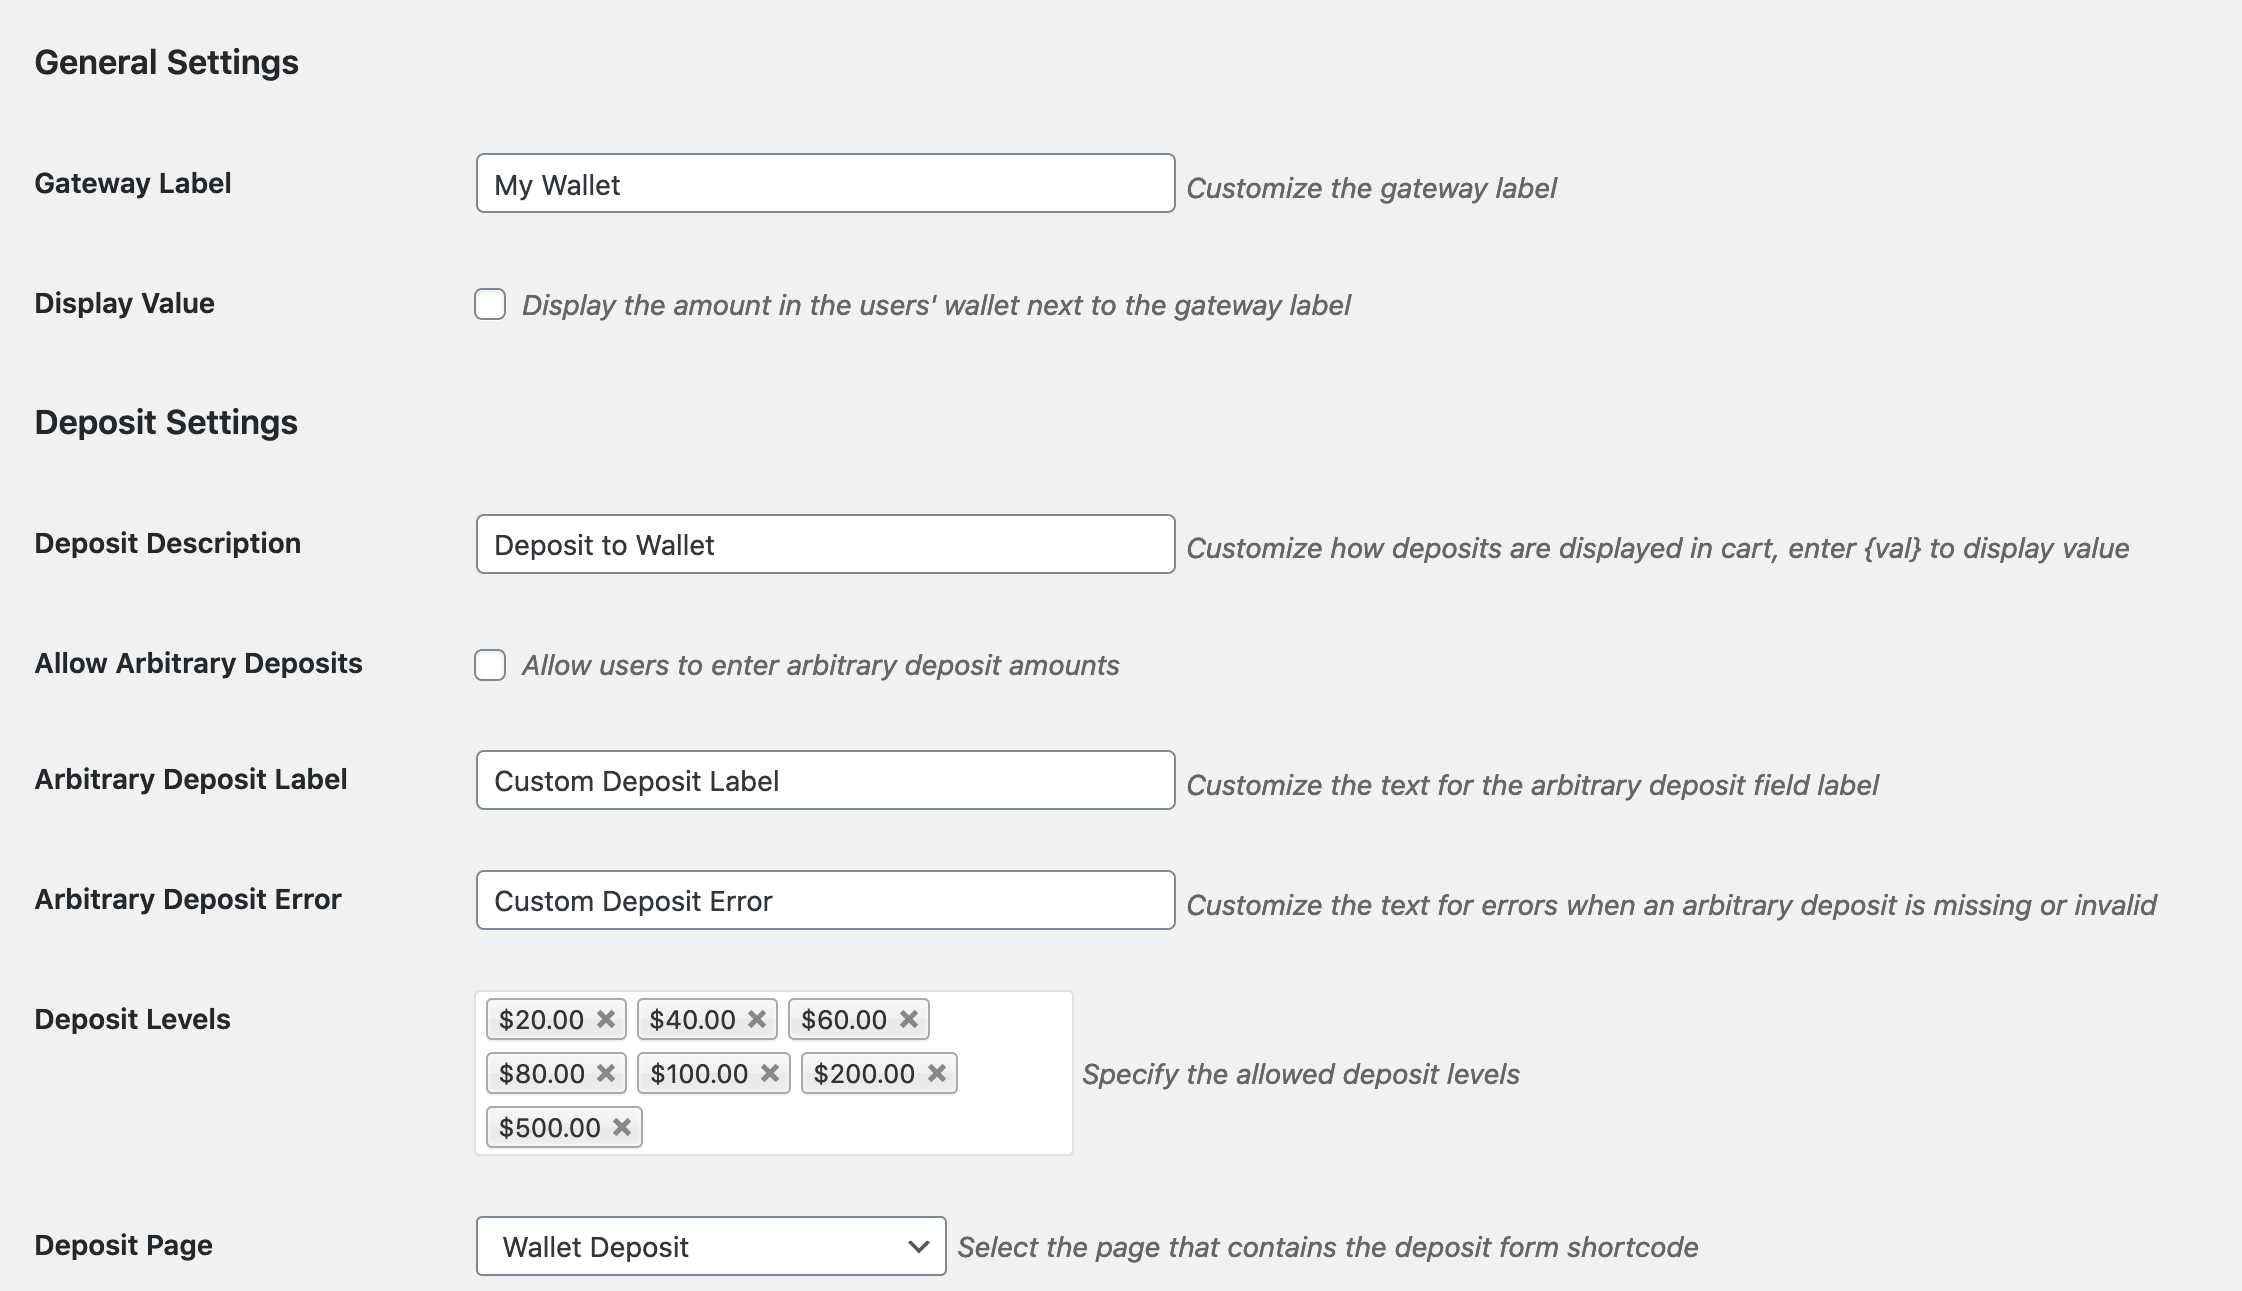Check Allow Arbitrary Deposits option
Image resolution: width=2242 pixels, height=1291 pixels.
point(490,665)
